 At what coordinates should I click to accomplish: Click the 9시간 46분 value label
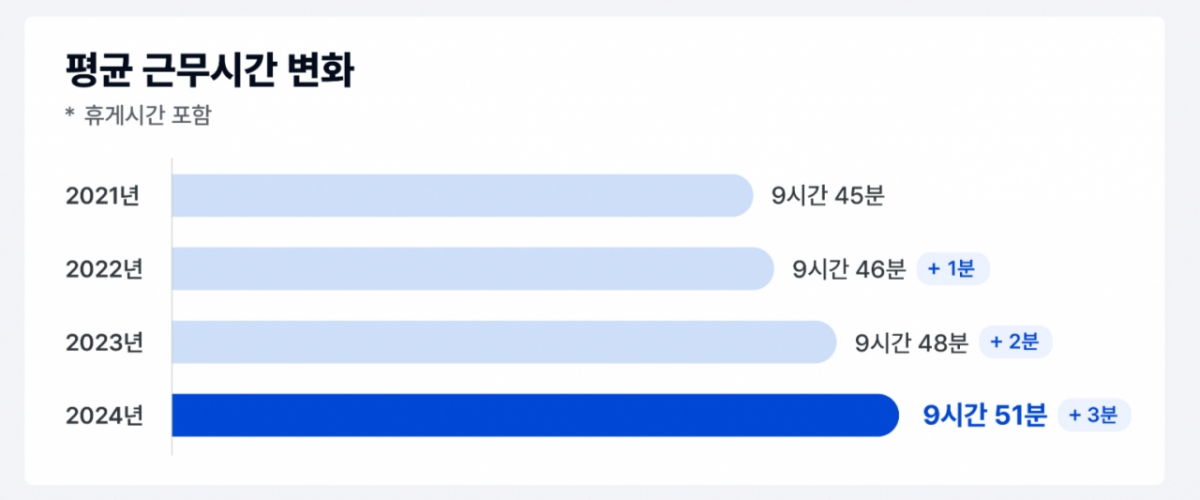pyautogui.click(x=849, y=269)
